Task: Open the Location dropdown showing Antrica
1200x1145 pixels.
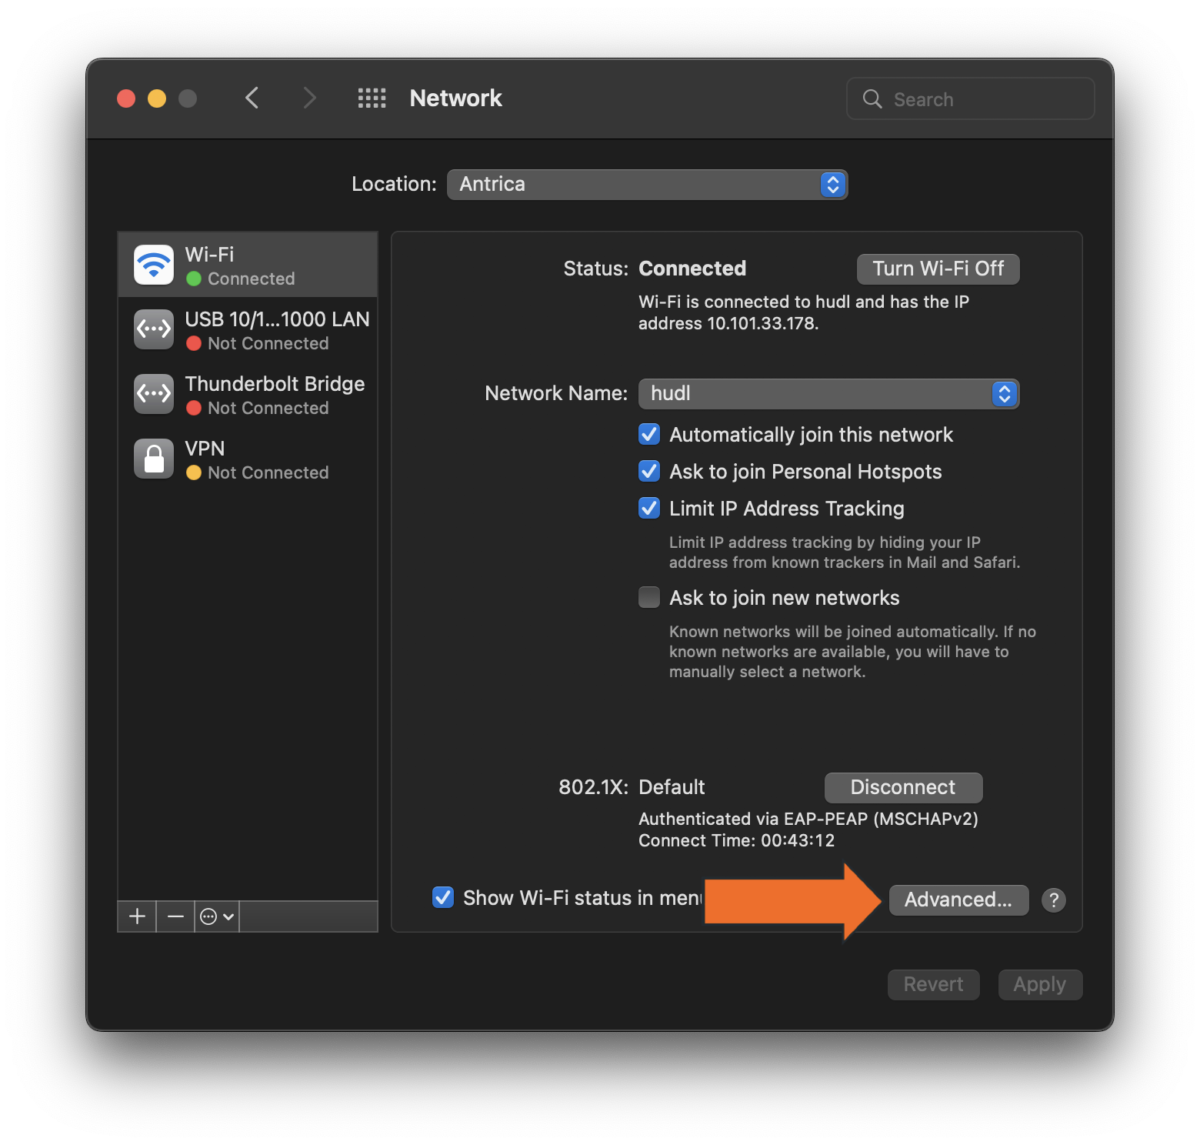Action: 832,184
